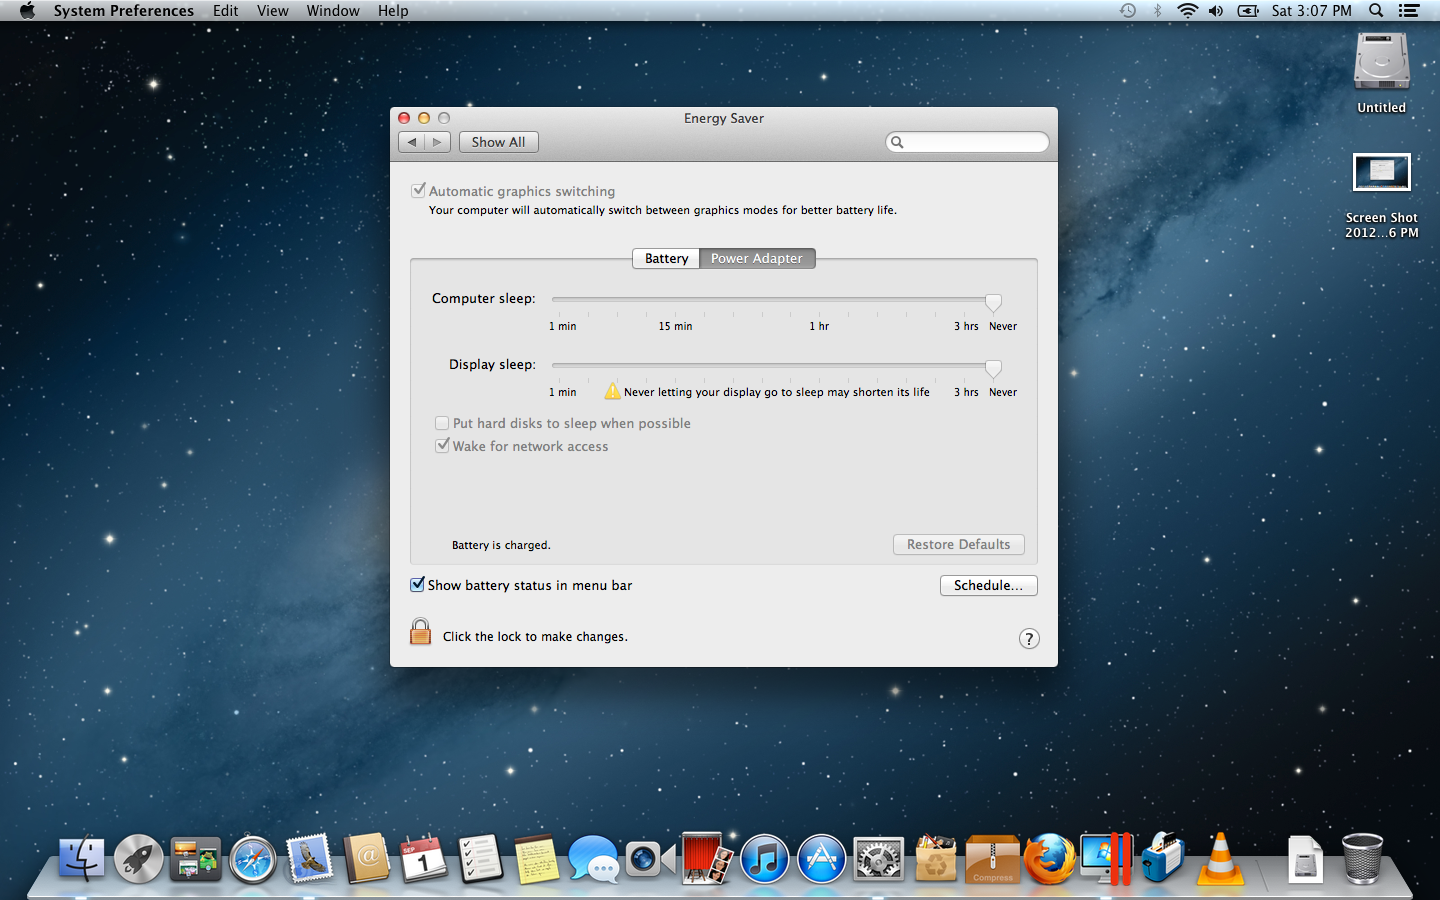The height and width of the screenshot is (900, 1440).
Task: Enable Put hard disks to sleep when possible
Action: click(442, 423)
